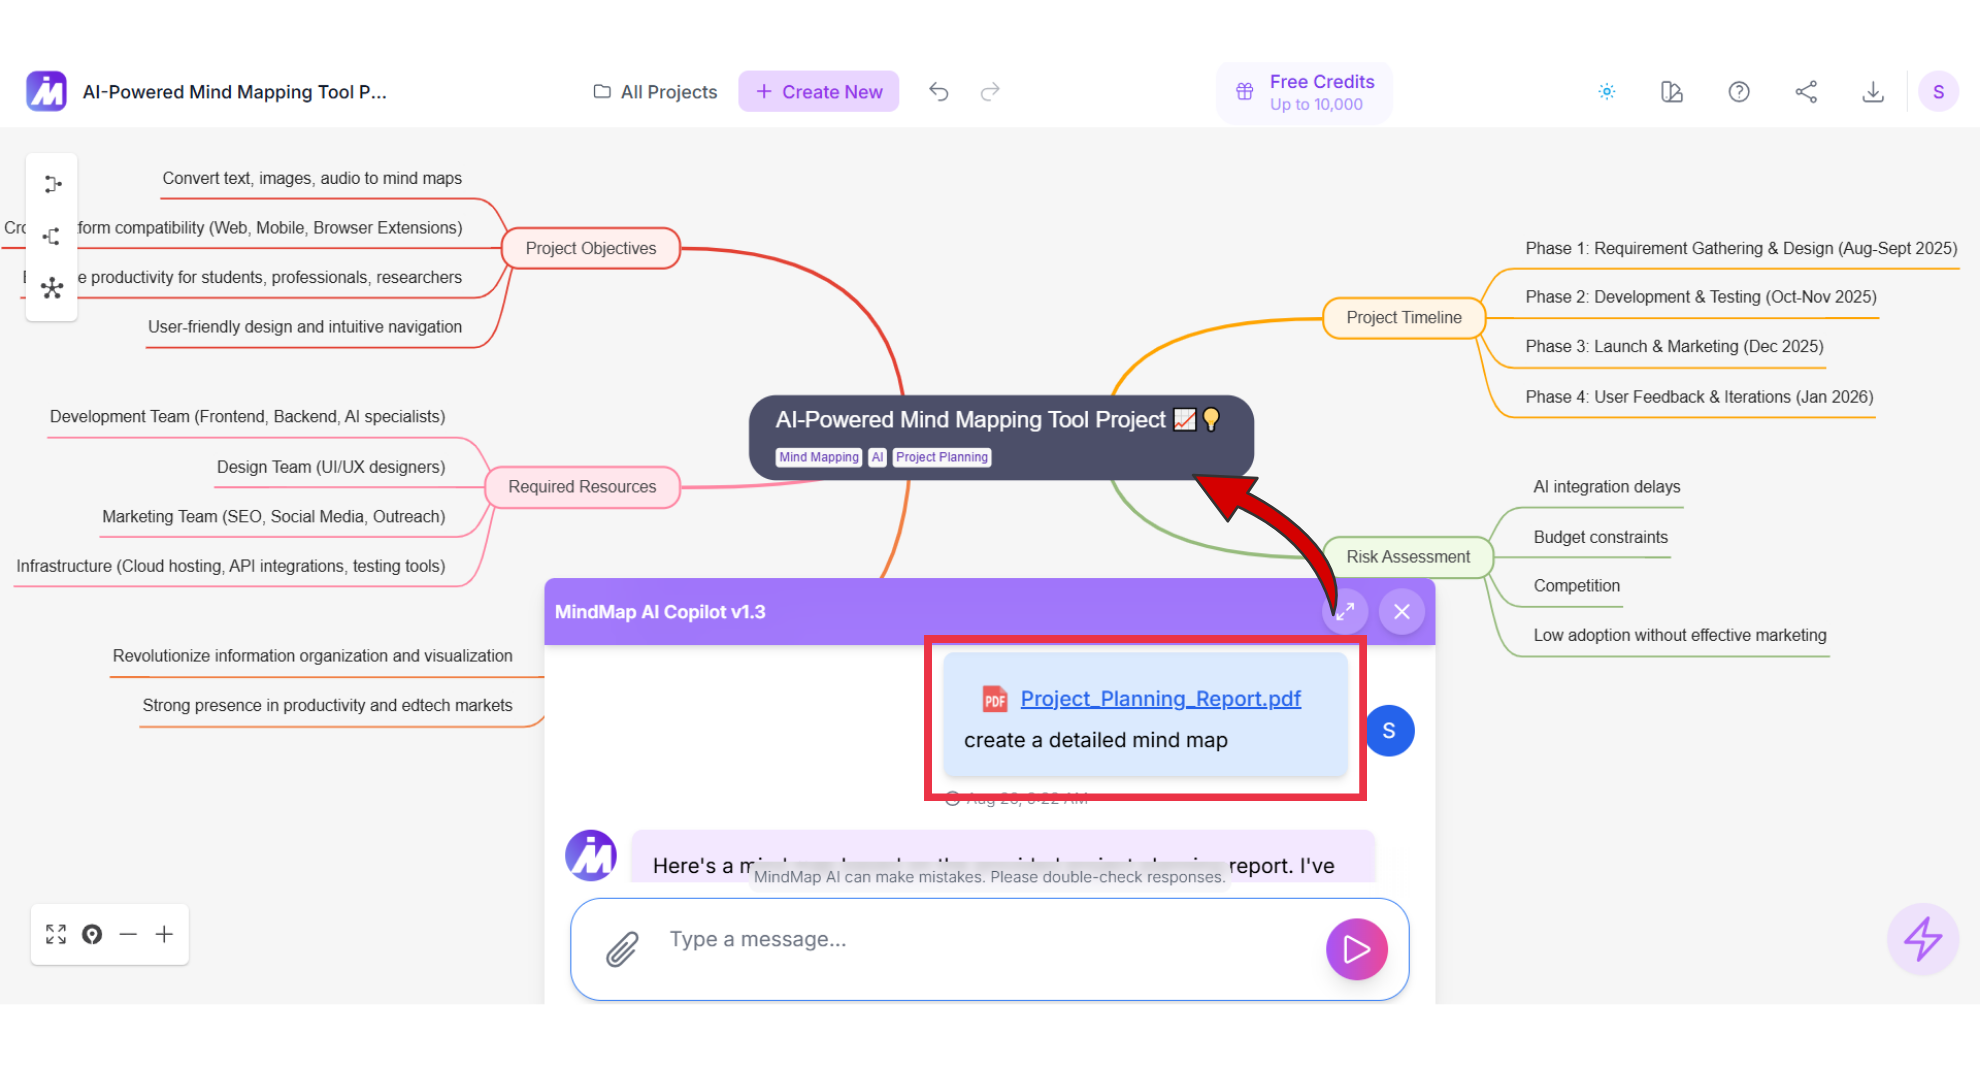Select the right-tree layout icon
The image size is (1980, 1080).
point(52,184)
